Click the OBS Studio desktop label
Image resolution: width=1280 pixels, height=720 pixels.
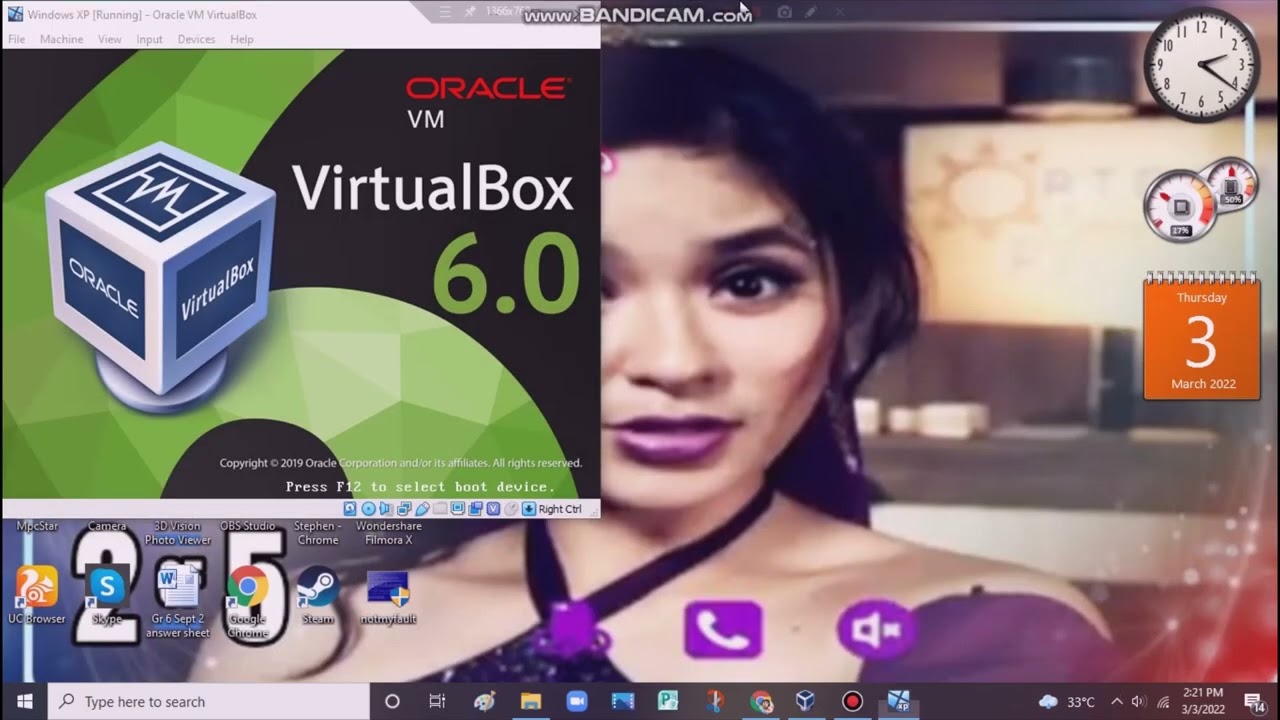(x=248, y=526)
